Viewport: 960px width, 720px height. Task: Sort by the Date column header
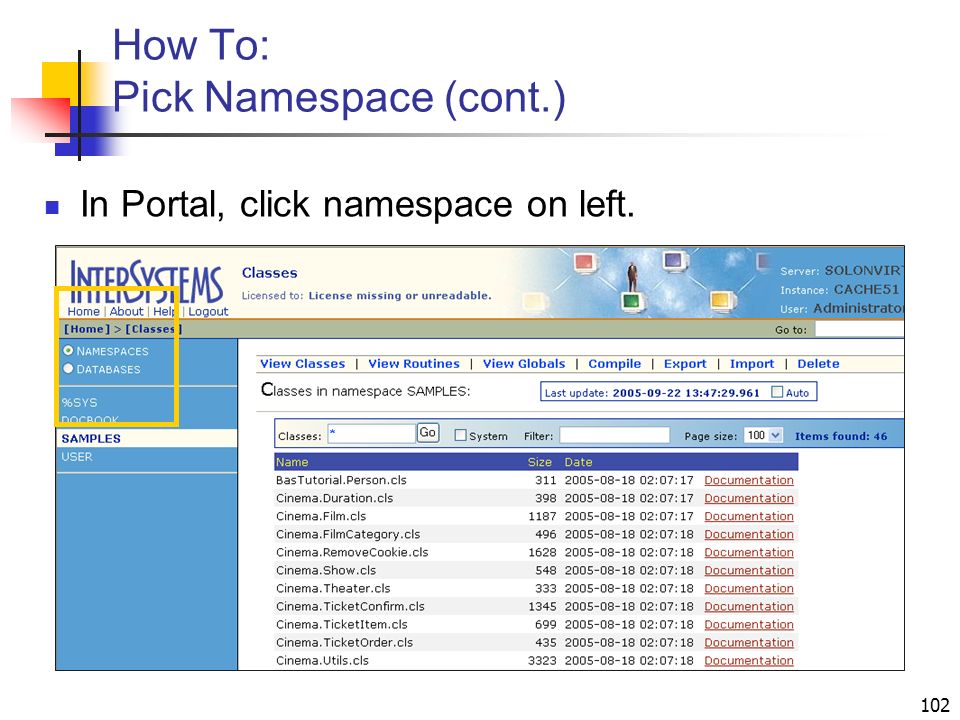click(x=578, y=462)
